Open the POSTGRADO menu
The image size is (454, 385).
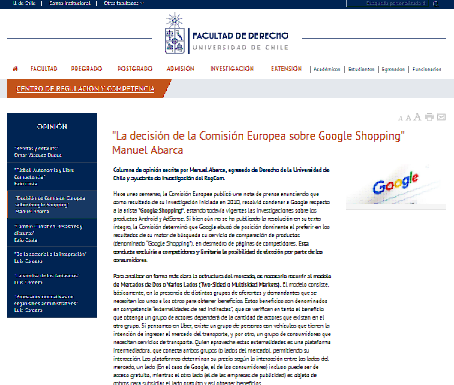(135, 69)
